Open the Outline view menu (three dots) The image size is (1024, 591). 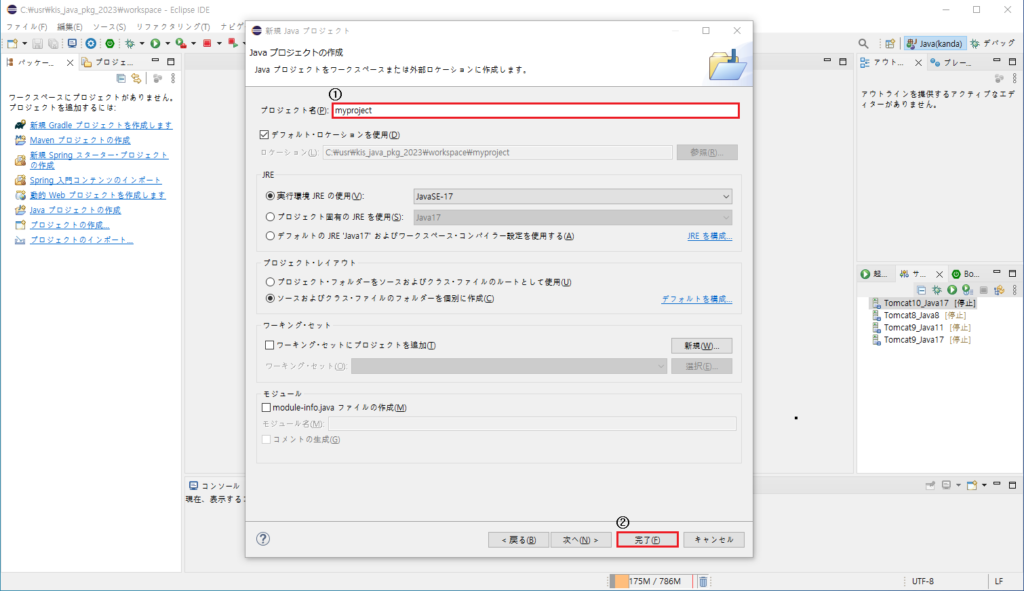pyautogui.click(x=1014, y=78)
